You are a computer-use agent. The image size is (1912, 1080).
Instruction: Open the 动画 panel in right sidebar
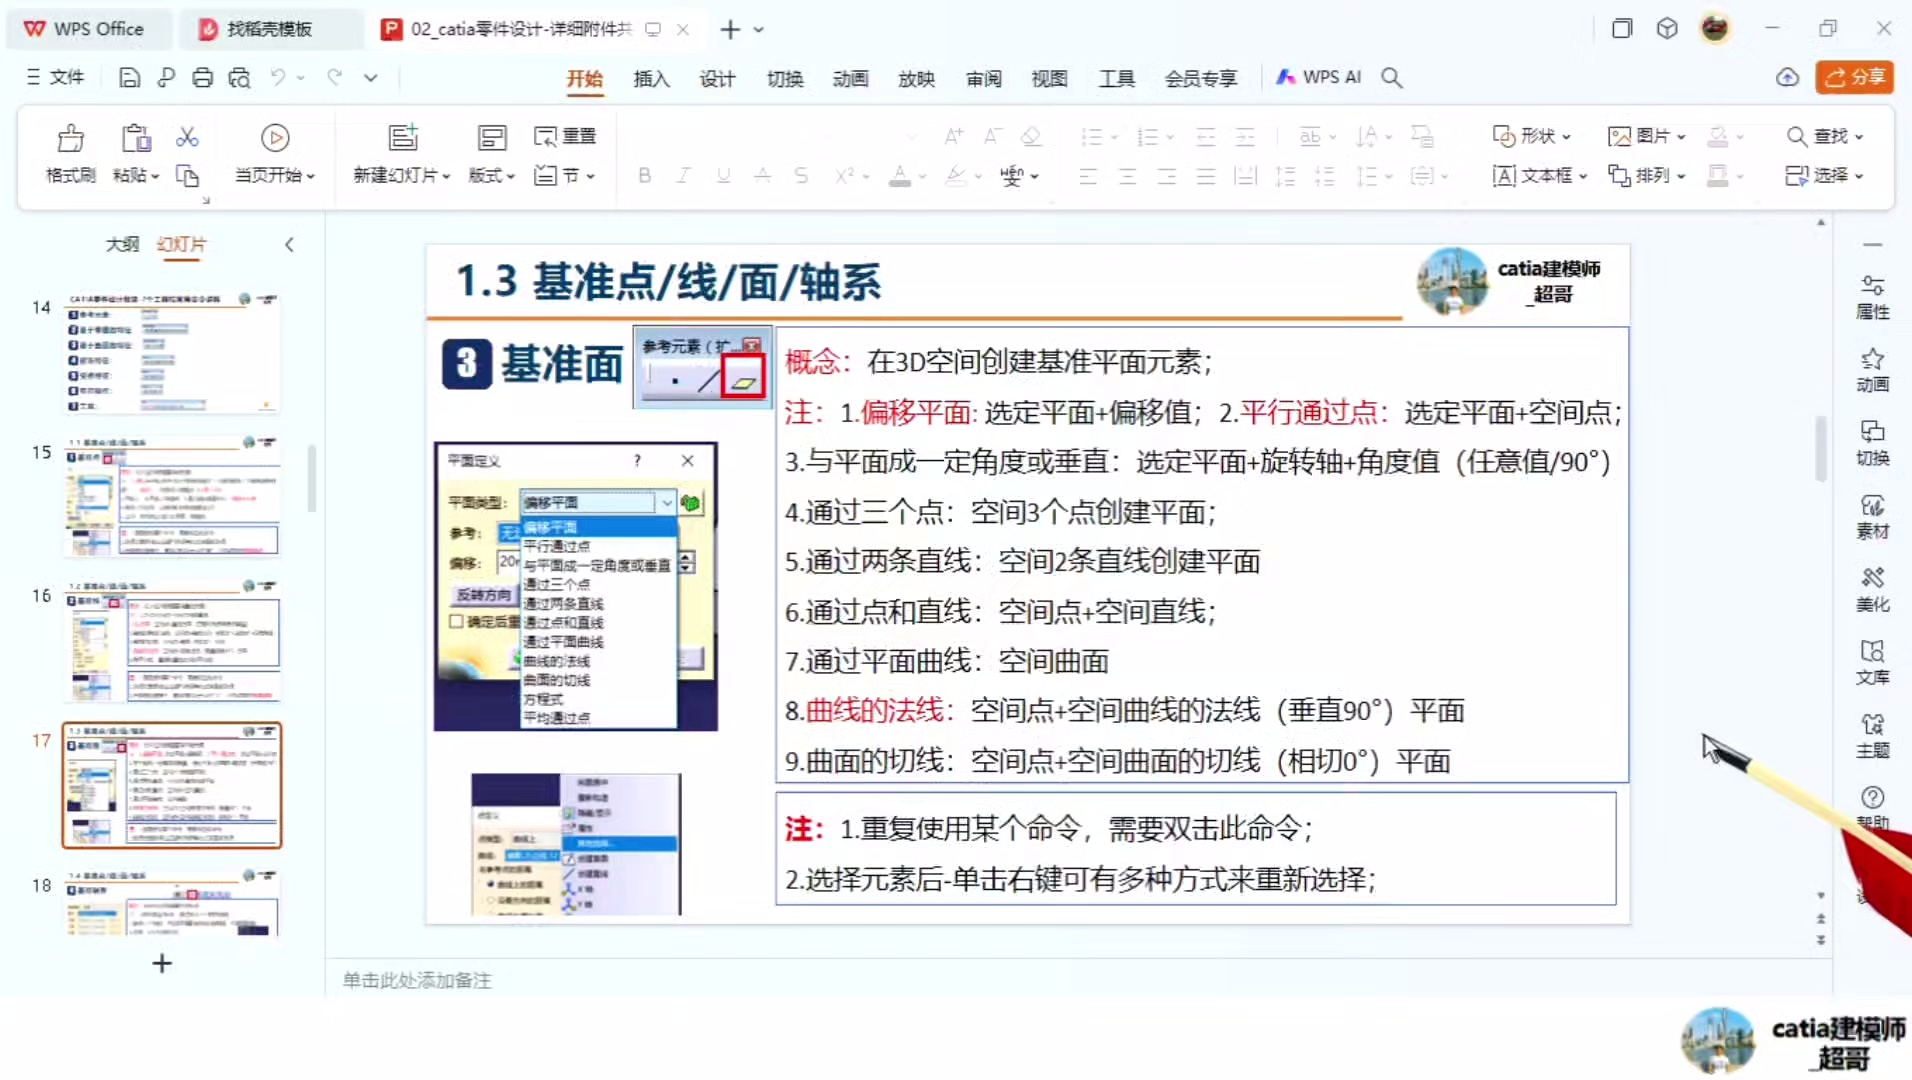tap(1872, 370)
